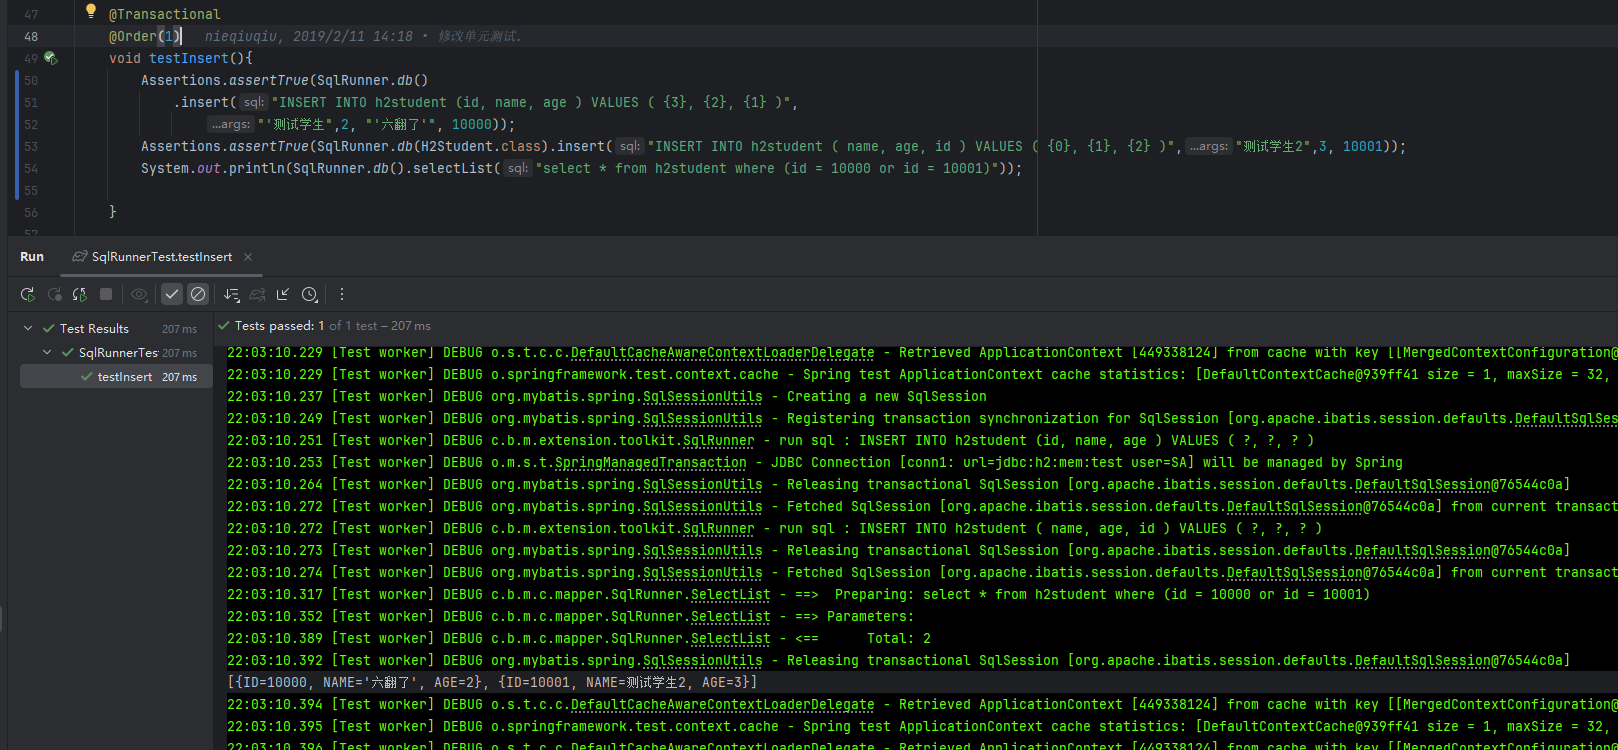The image size is (1618, 750).
Task: Open the DefaultCacheAwareContextLoaderDelegate link at 22:03:10.229
Action: (x=722, y=352)
